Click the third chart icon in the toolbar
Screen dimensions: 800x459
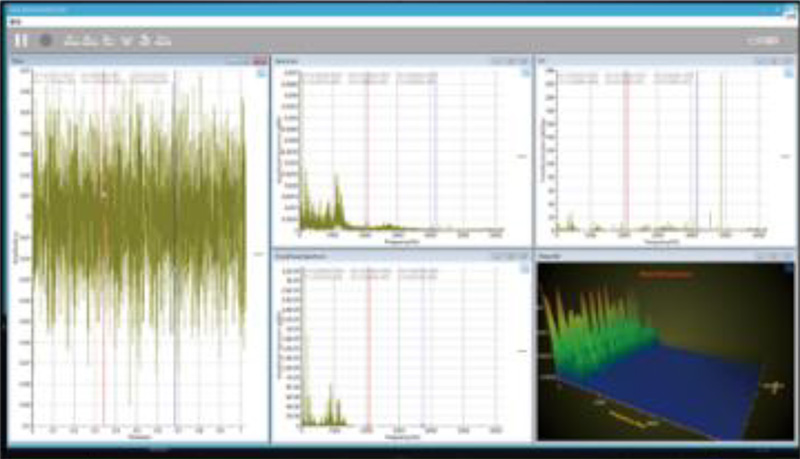click(108, 40)
